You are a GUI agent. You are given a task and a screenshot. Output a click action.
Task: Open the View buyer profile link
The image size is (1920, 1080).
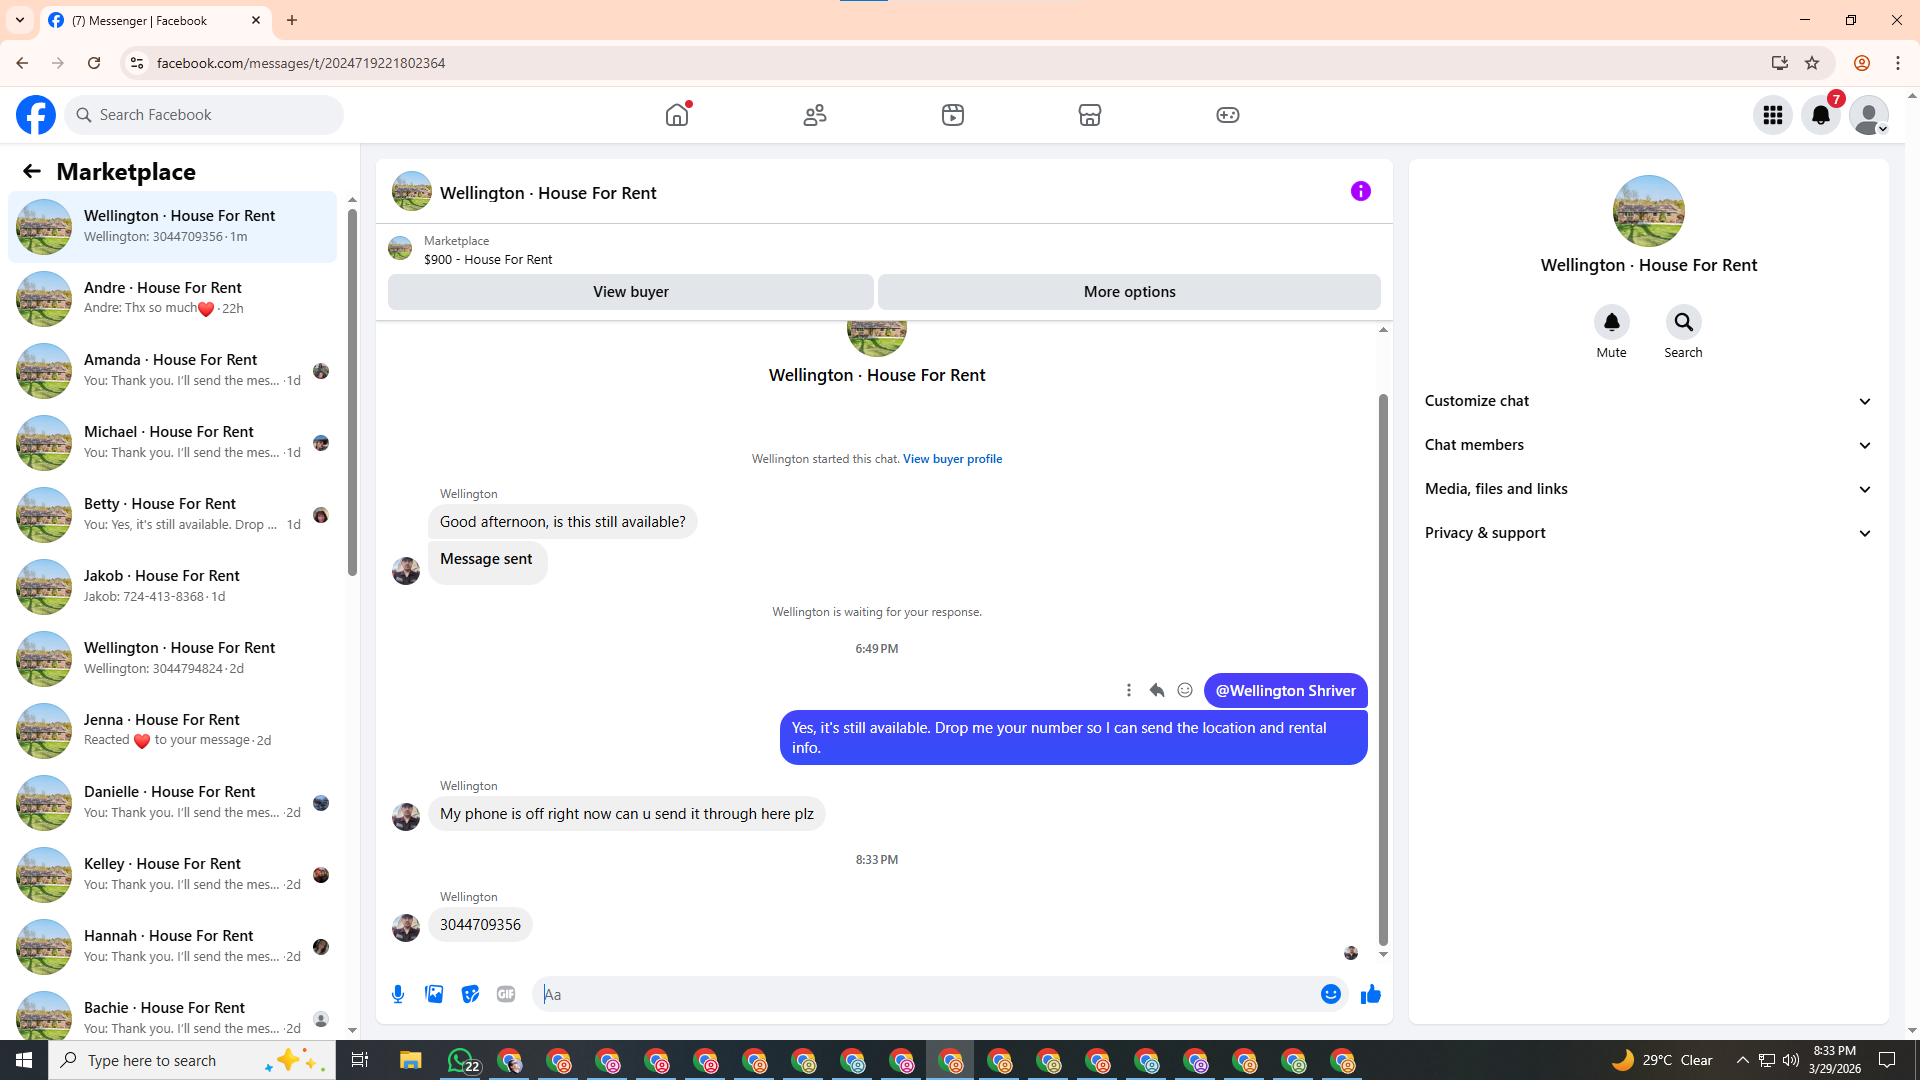[952, 459]
